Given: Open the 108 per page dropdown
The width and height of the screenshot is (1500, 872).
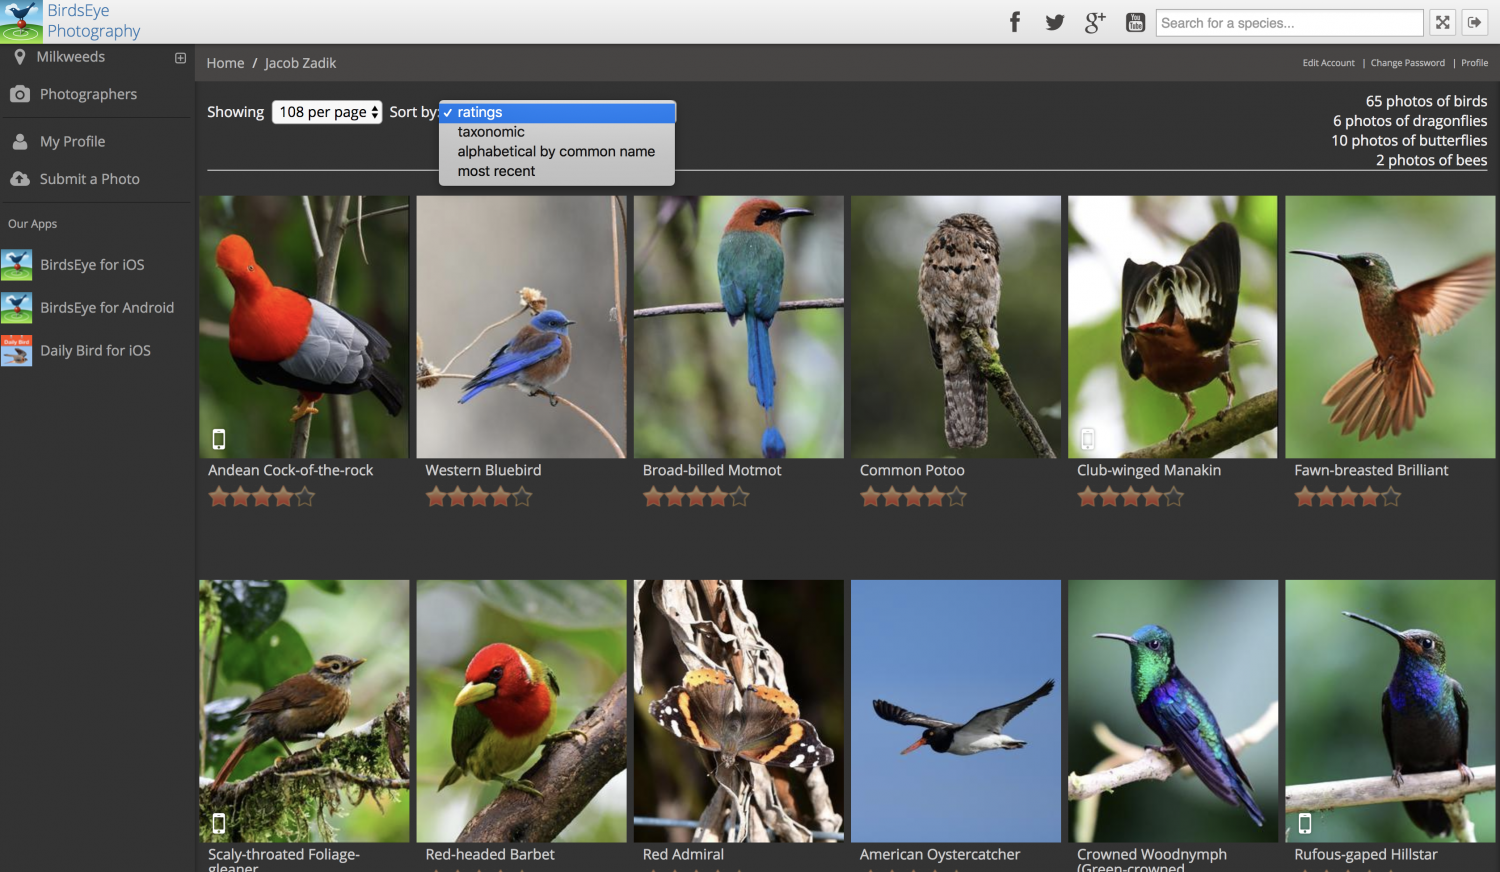Looking at the screenshot, I should pos(327,111).
